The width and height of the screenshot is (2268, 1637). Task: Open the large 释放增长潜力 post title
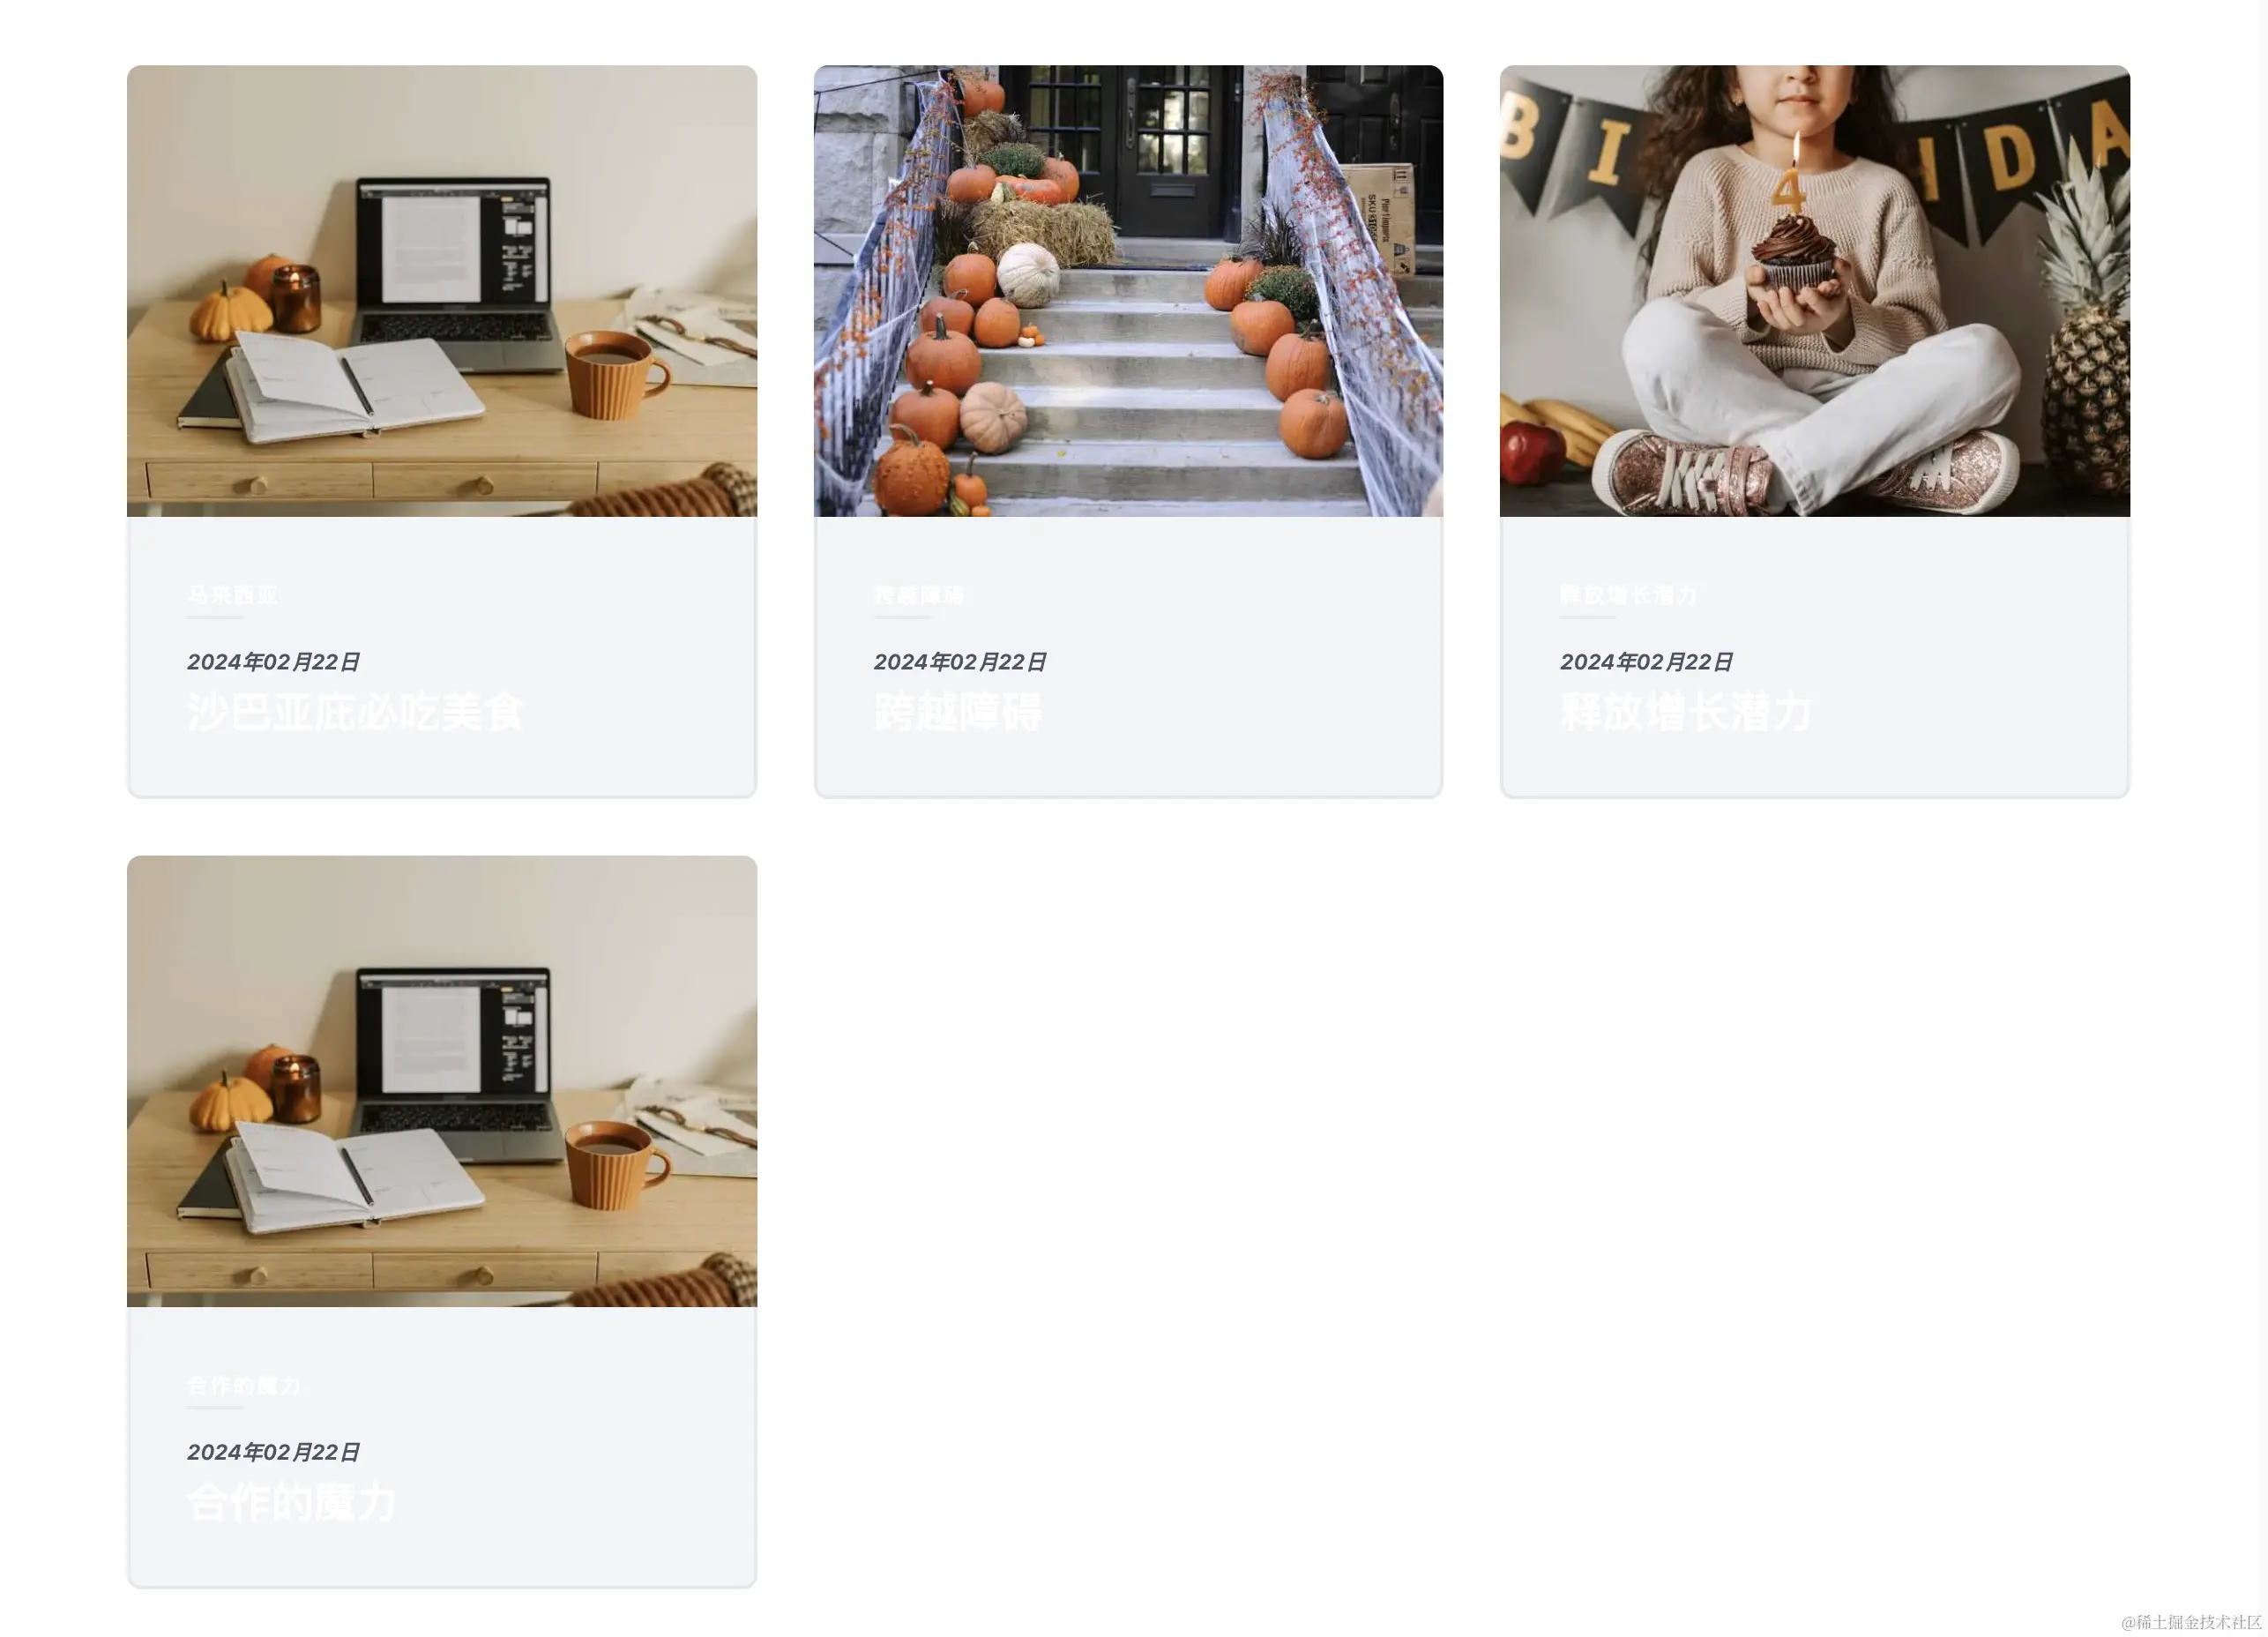click(1685, 712)
